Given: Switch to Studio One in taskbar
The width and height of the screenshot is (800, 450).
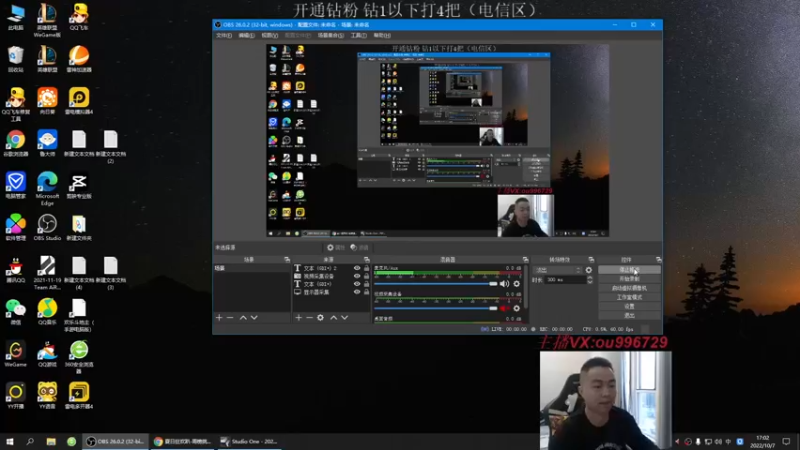Looking at the screenshot, I should click(x=249, y=441).
